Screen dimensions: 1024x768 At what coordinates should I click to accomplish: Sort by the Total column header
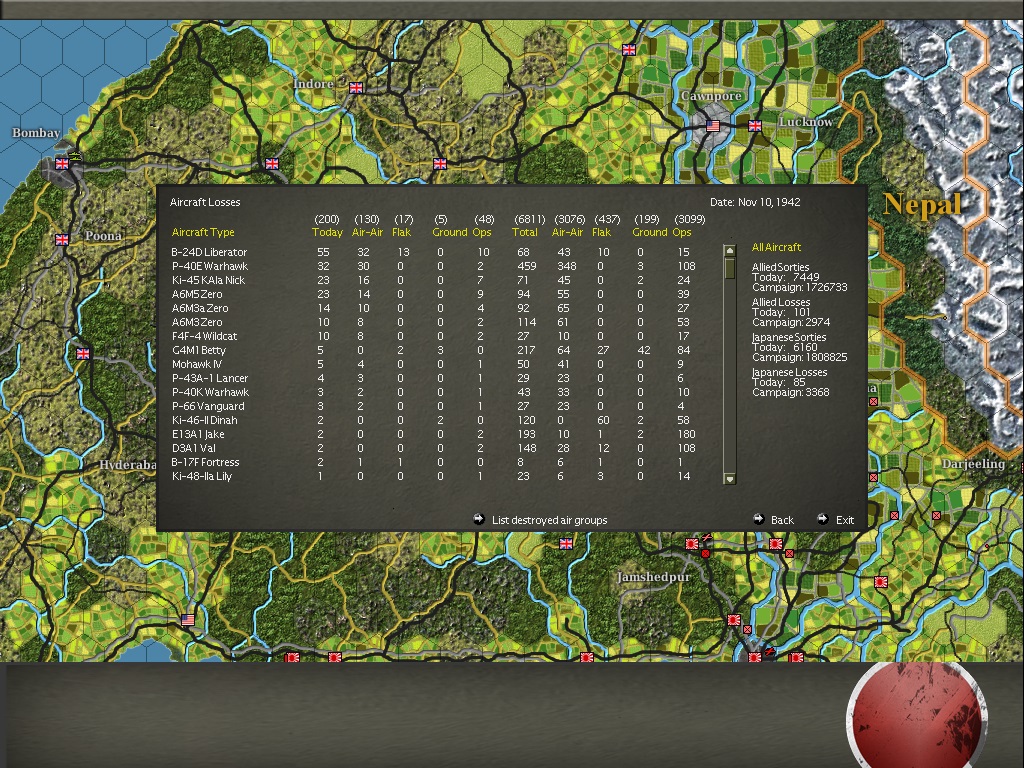click(524, 232)
